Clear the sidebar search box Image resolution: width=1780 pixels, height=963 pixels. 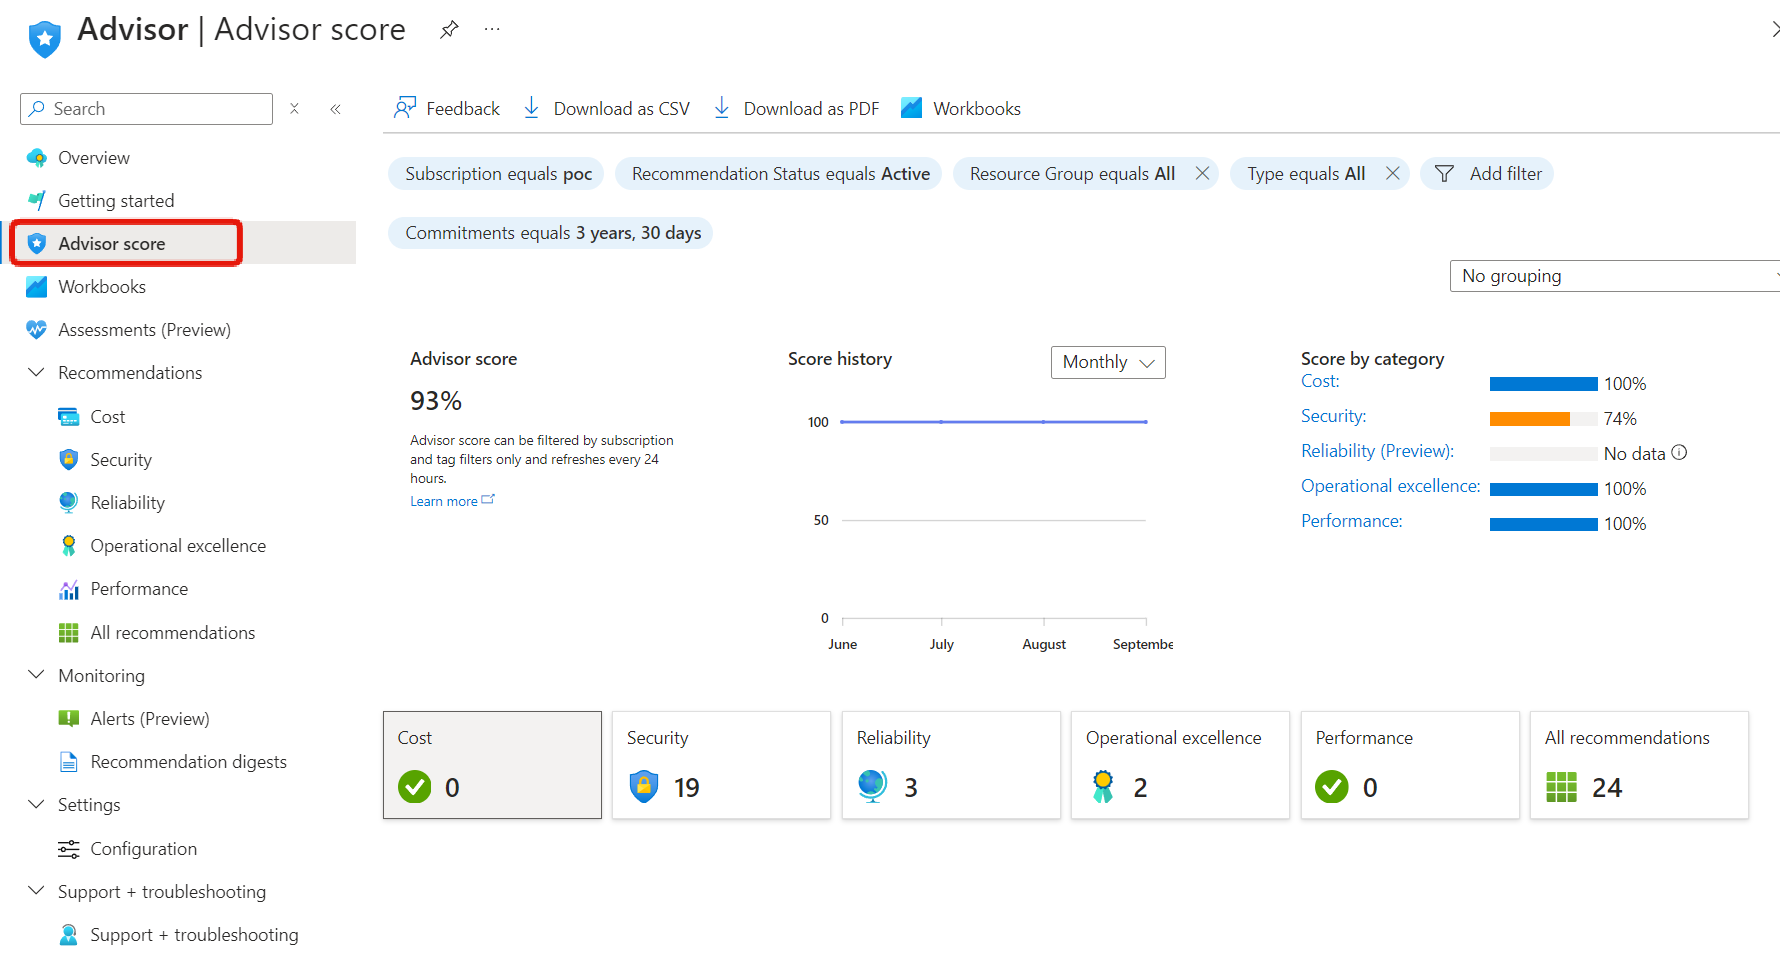294,109
